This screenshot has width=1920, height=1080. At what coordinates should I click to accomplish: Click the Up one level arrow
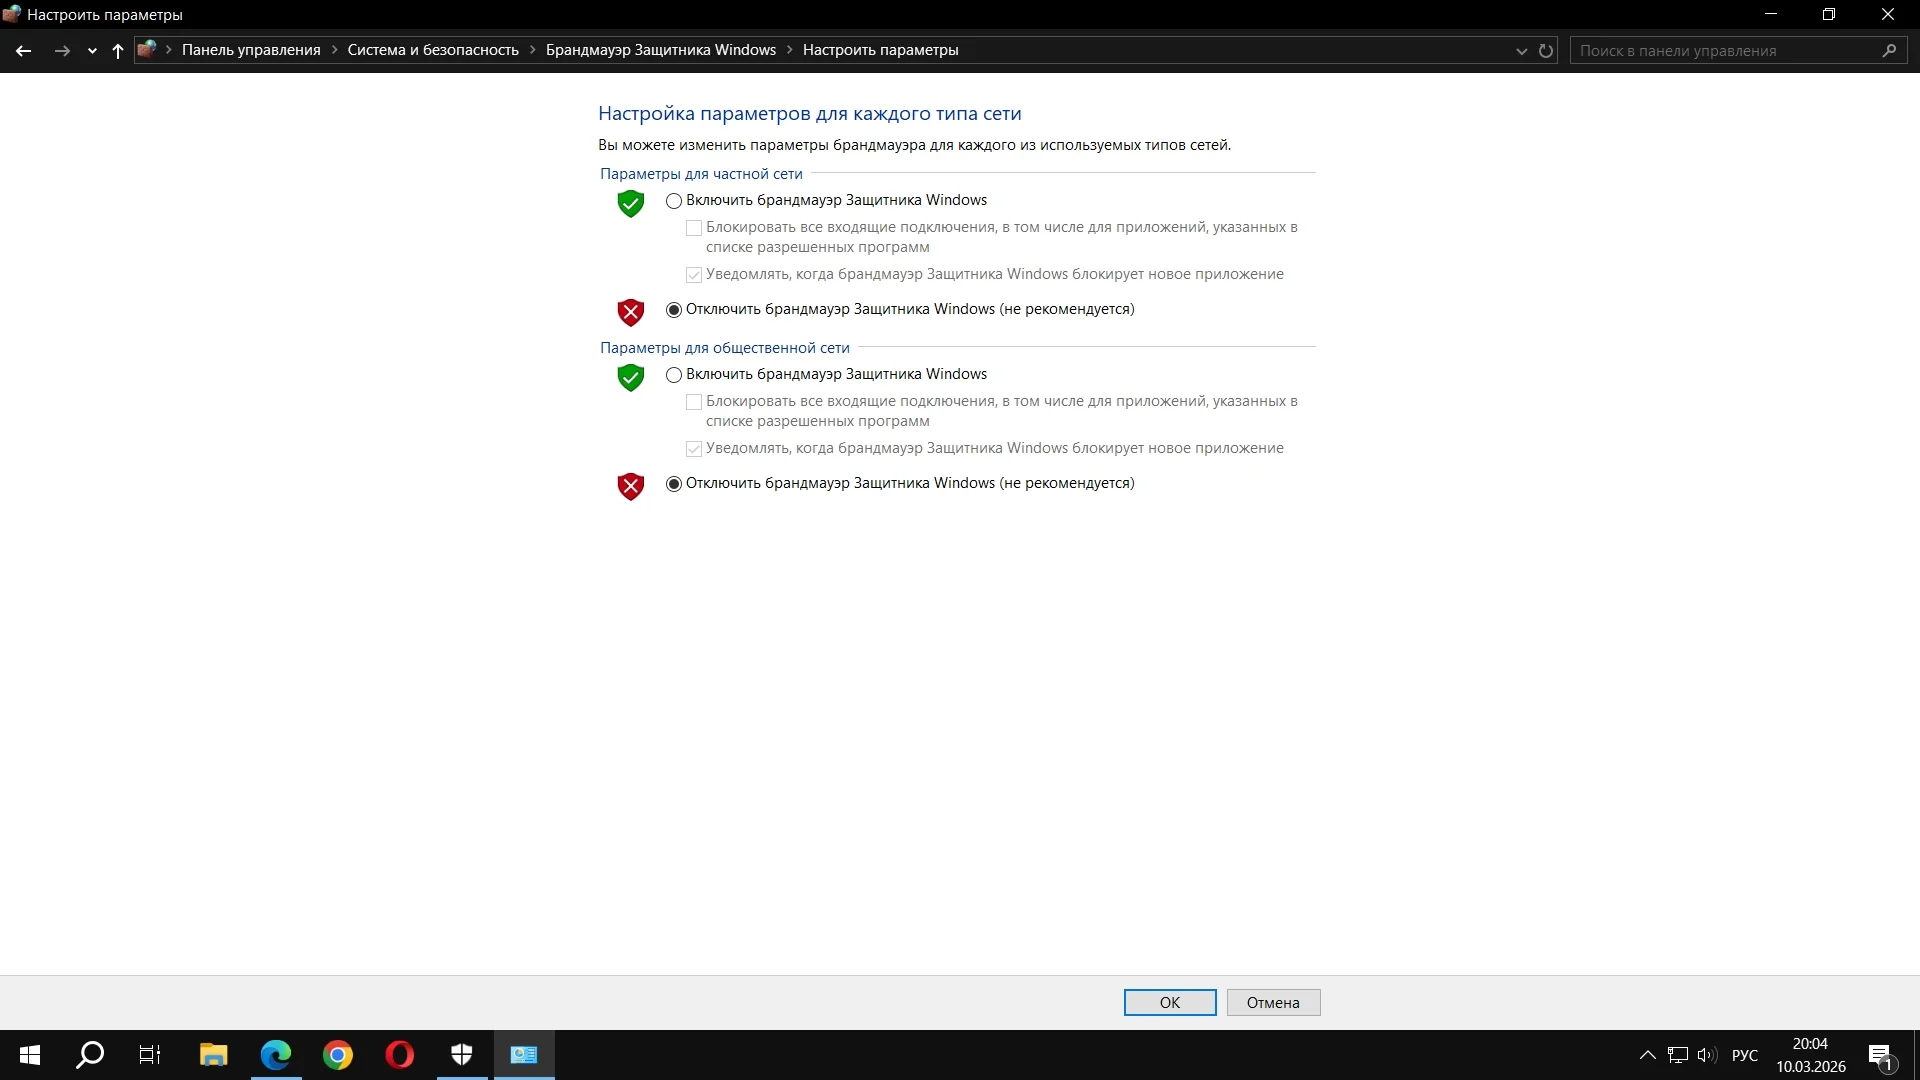pos(118,50)
